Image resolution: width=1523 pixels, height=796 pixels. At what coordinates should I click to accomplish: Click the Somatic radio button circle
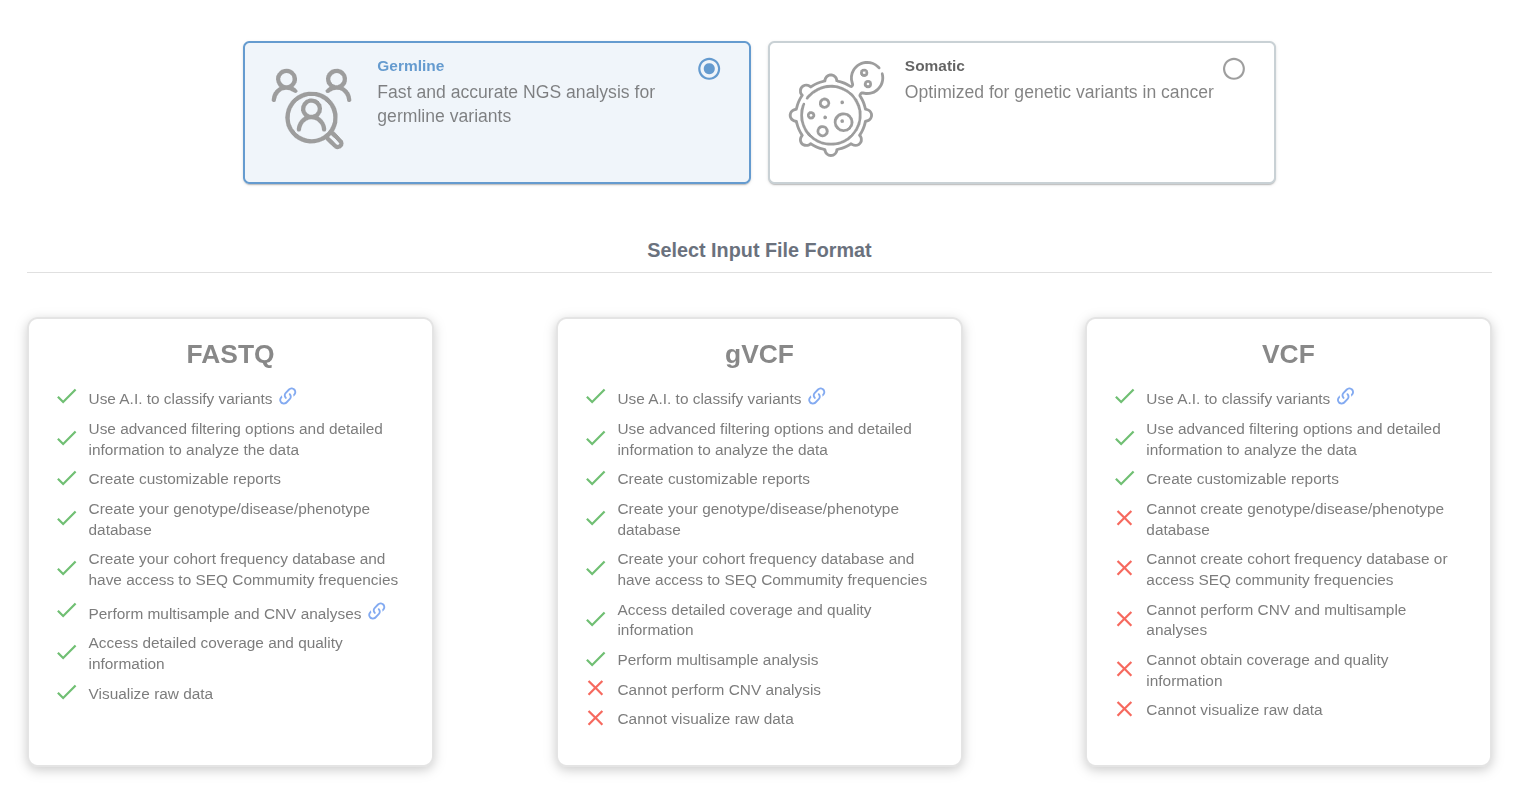tap(1233, 68)
